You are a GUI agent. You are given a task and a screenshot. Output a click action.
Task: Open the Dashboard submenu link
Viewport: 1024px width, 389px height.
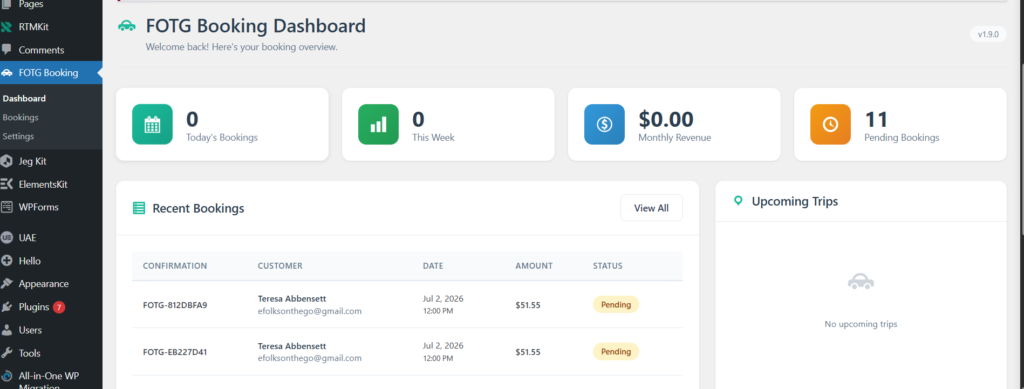pyautogui.click(x=24, y=99)
